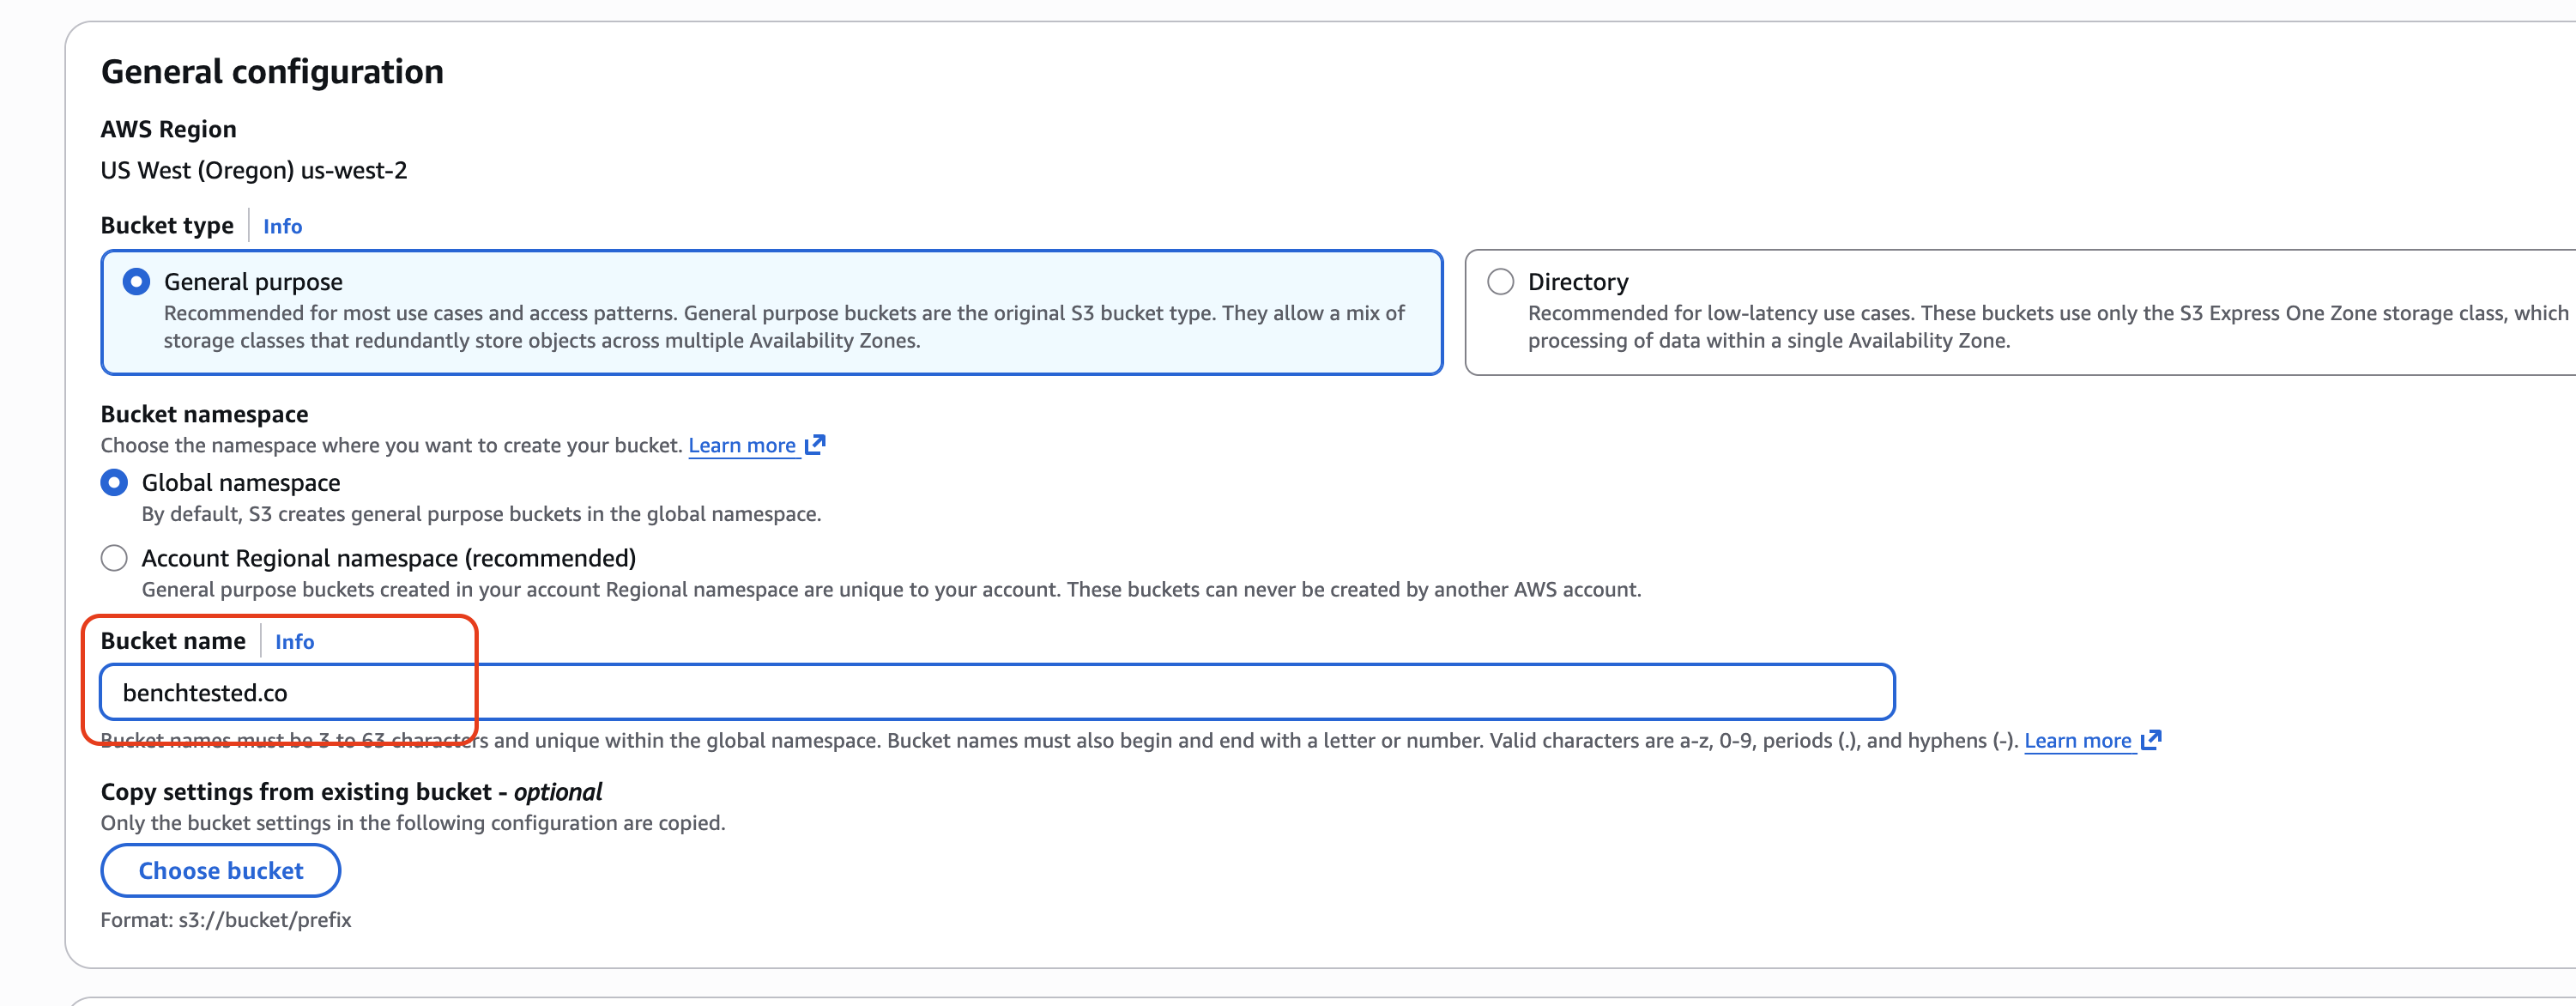Click the 'AWS Region' label
2576x1006 pixels.
[169, 129]
